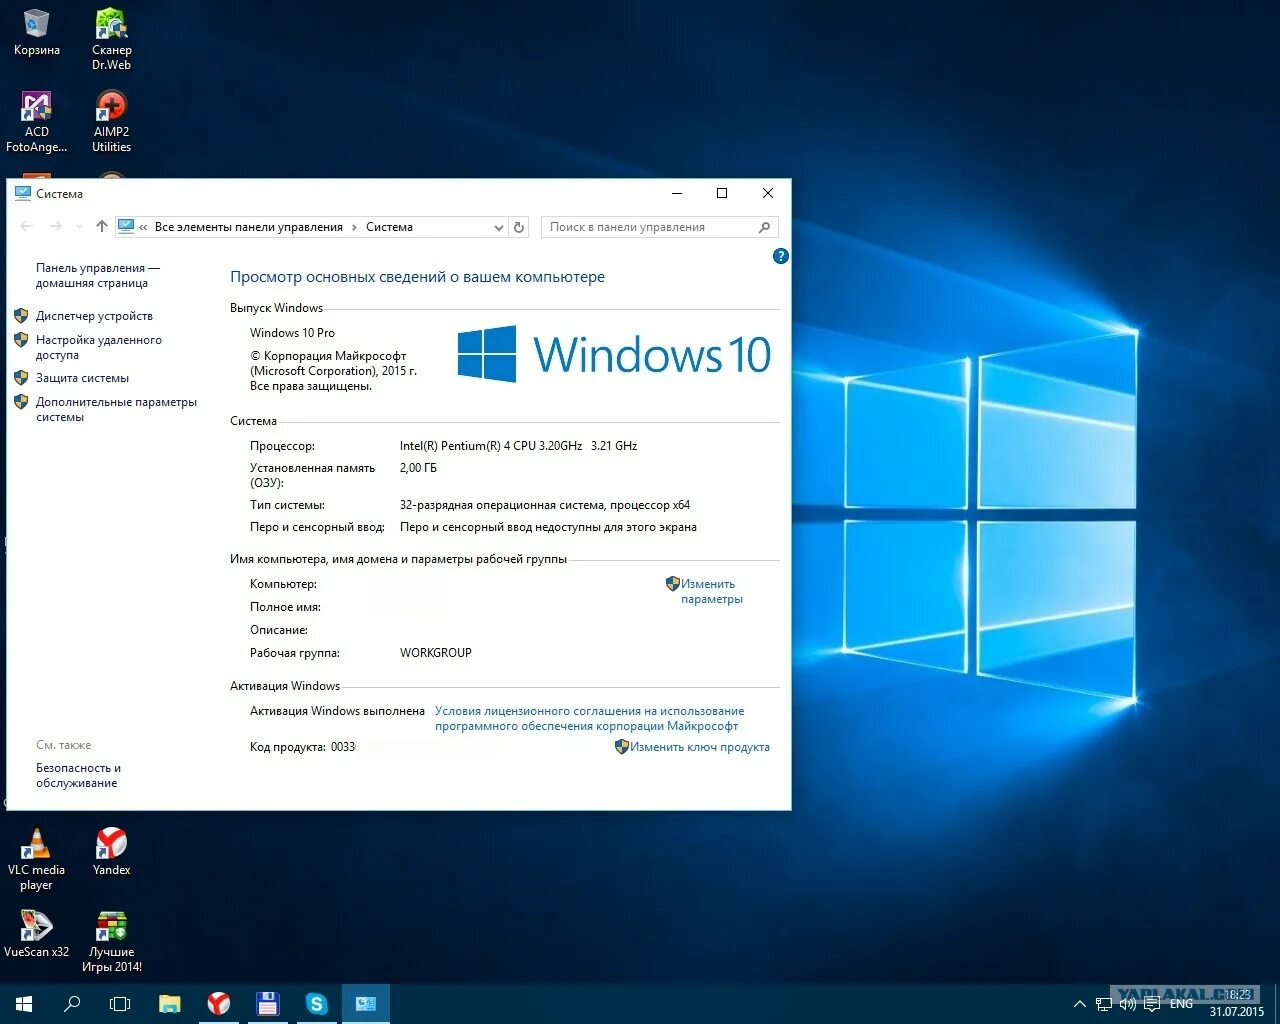Expand the double-chevron breadcrumb overflow
Viewport: 1280px width, 1024px height.
pyautogui.click(x=144, y=227)
